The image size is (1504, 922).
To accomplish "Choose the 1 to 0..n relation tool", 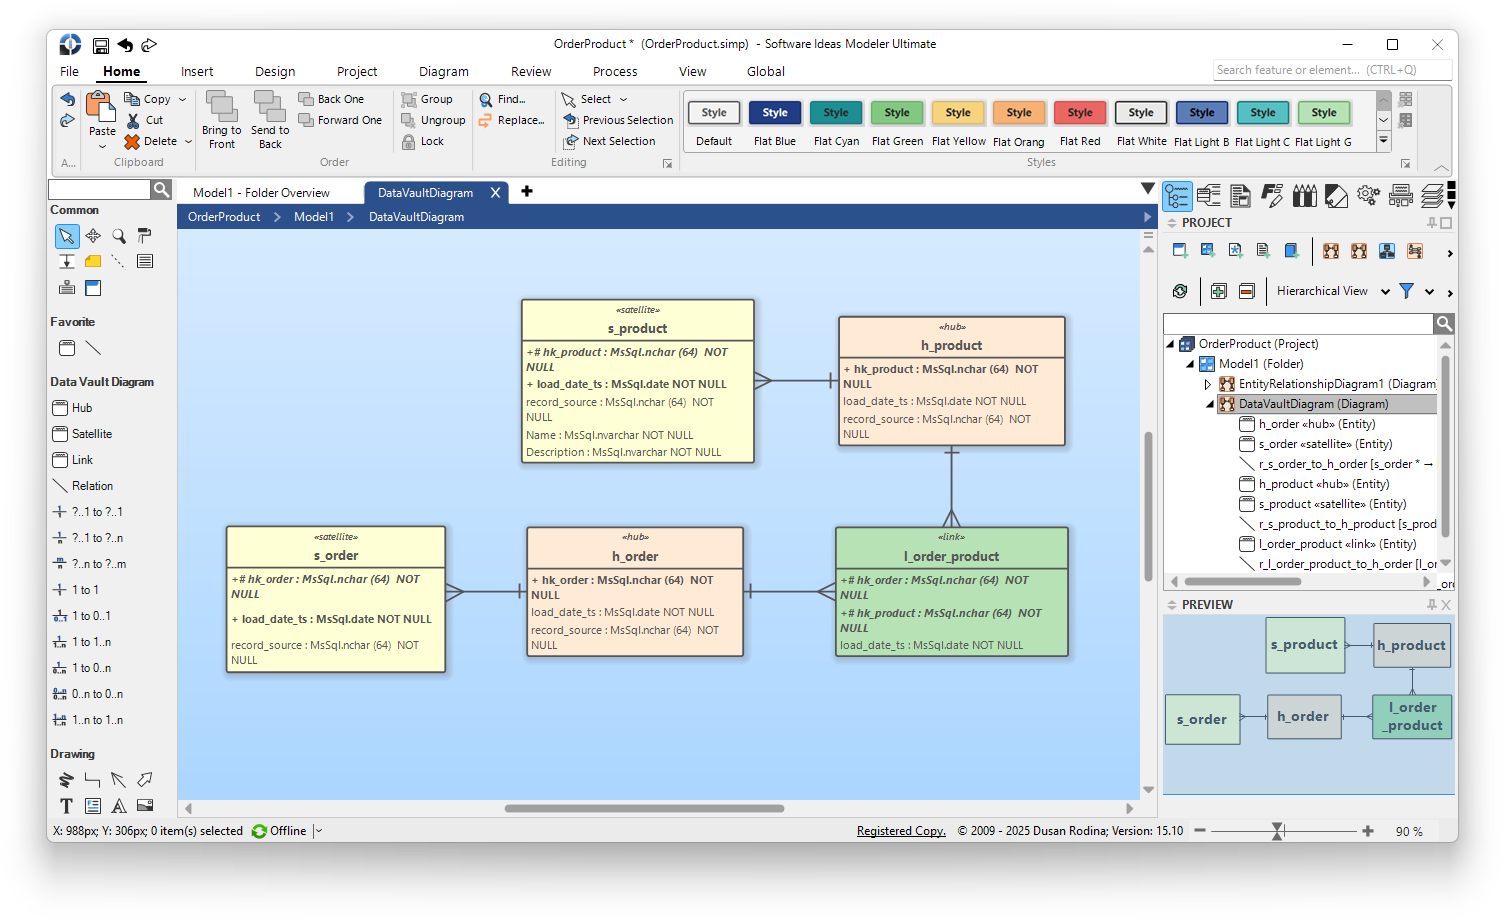I will point(82,668).
